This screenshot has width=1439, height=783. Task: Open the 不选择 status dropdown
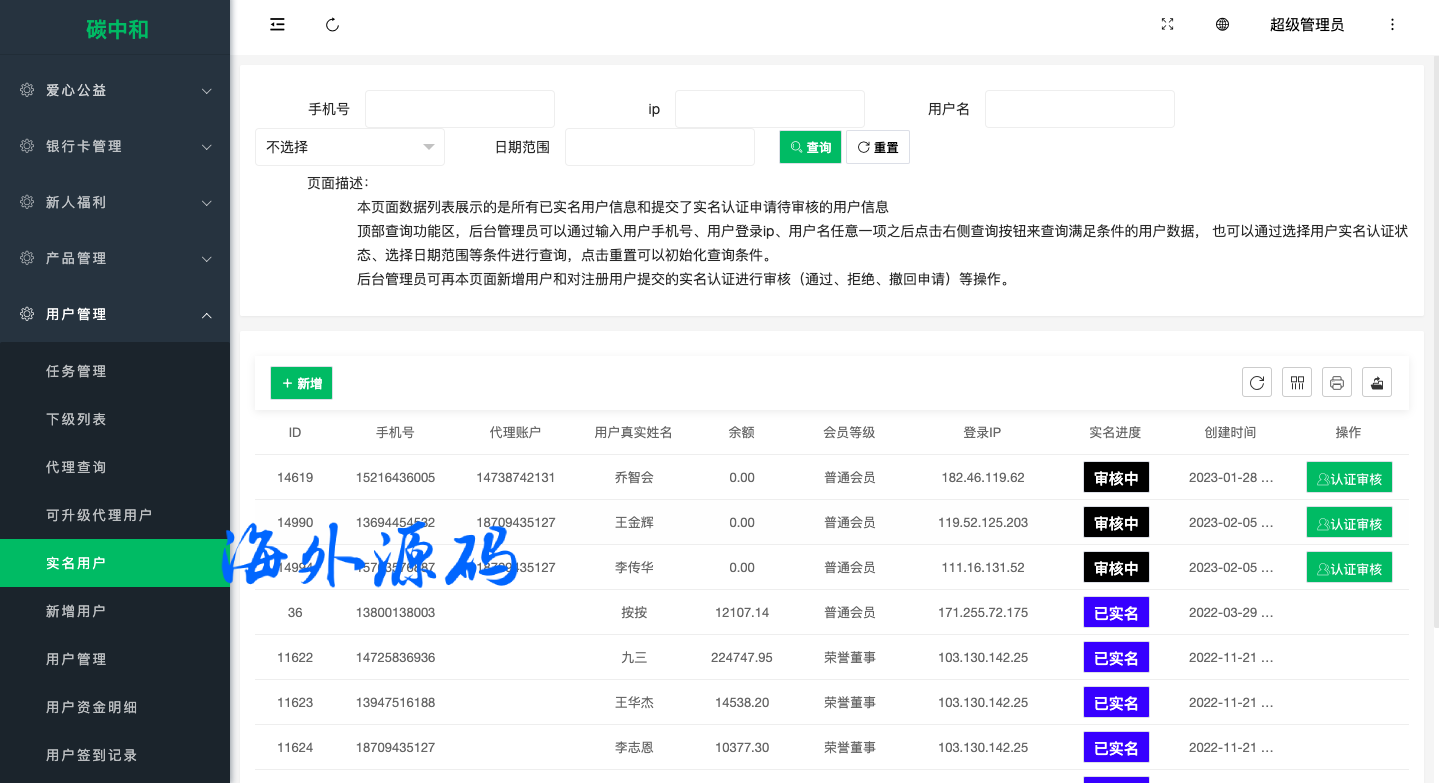[x=349, y=147]
